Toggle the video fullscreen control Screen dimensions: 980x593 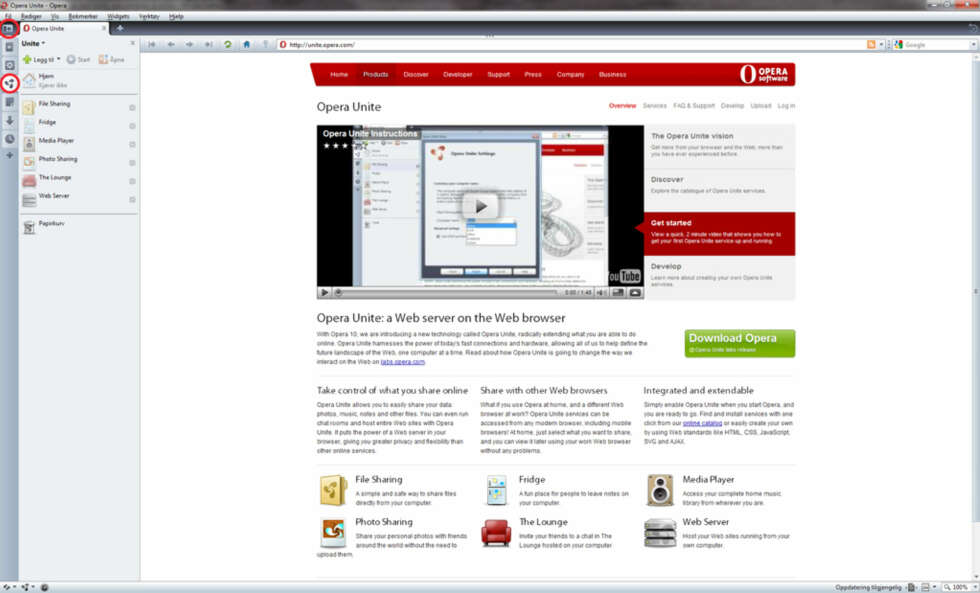[x=635, y=292]
